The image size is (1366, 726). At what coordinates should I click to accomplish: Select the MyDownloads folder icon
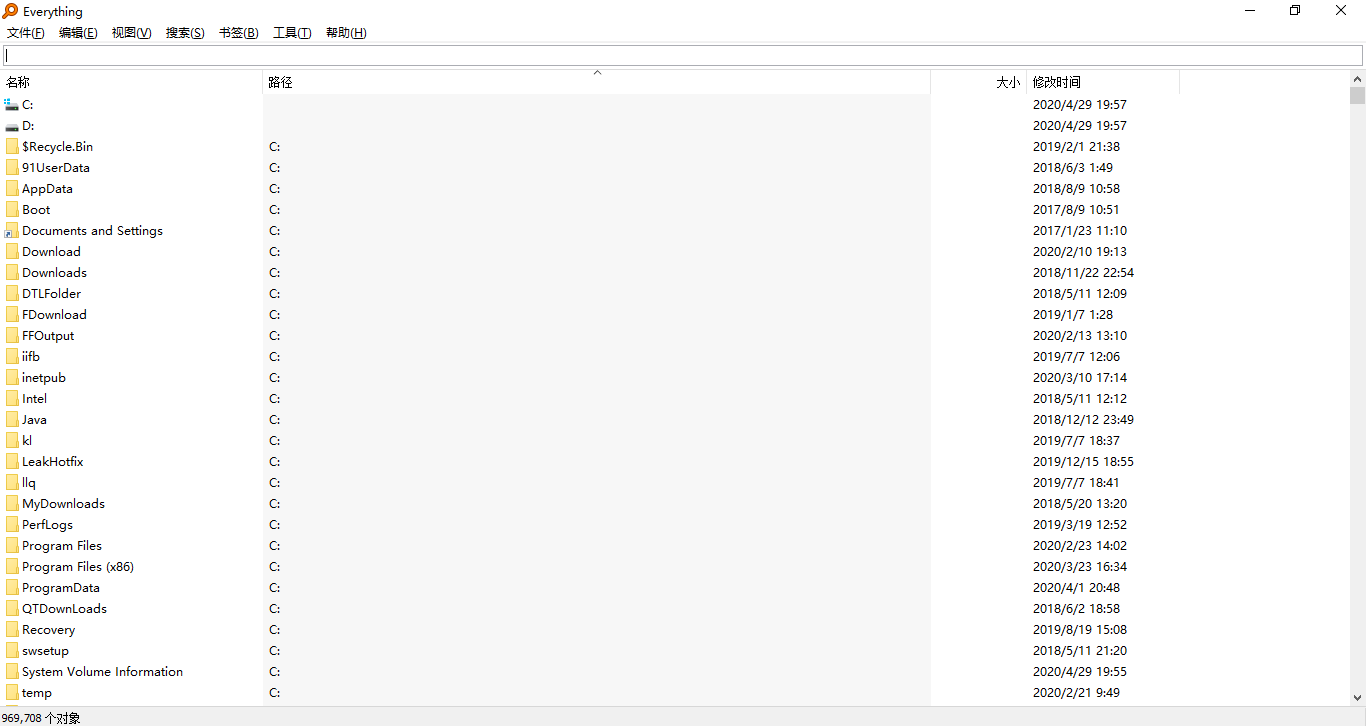[12, 503]
